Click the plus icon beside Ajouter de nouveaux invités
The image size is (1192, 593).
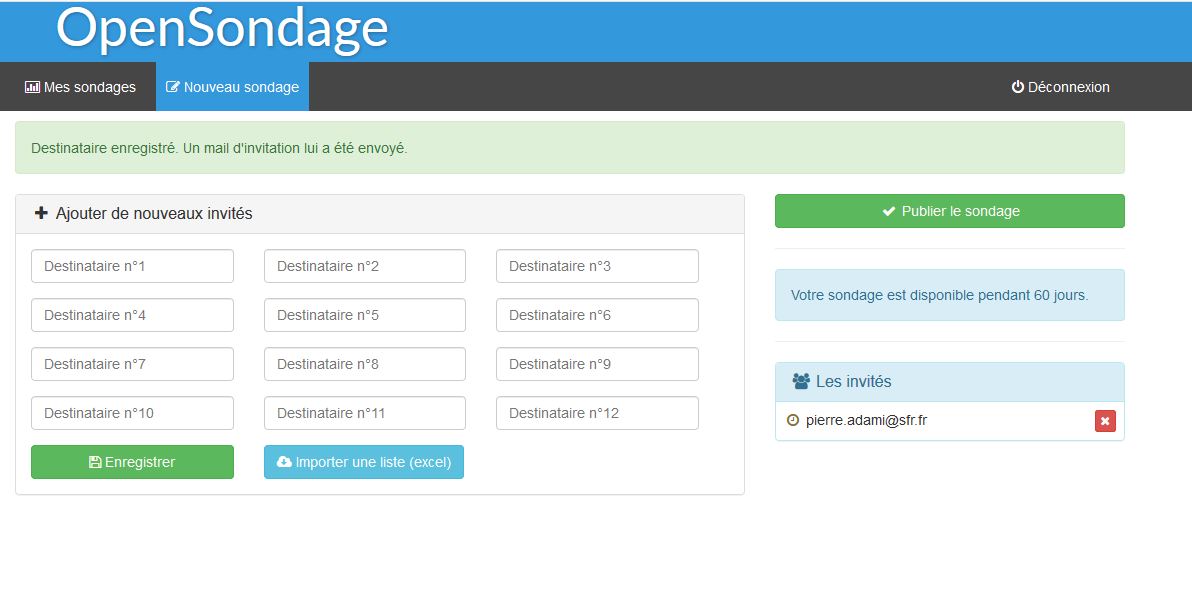click(41, 213)
